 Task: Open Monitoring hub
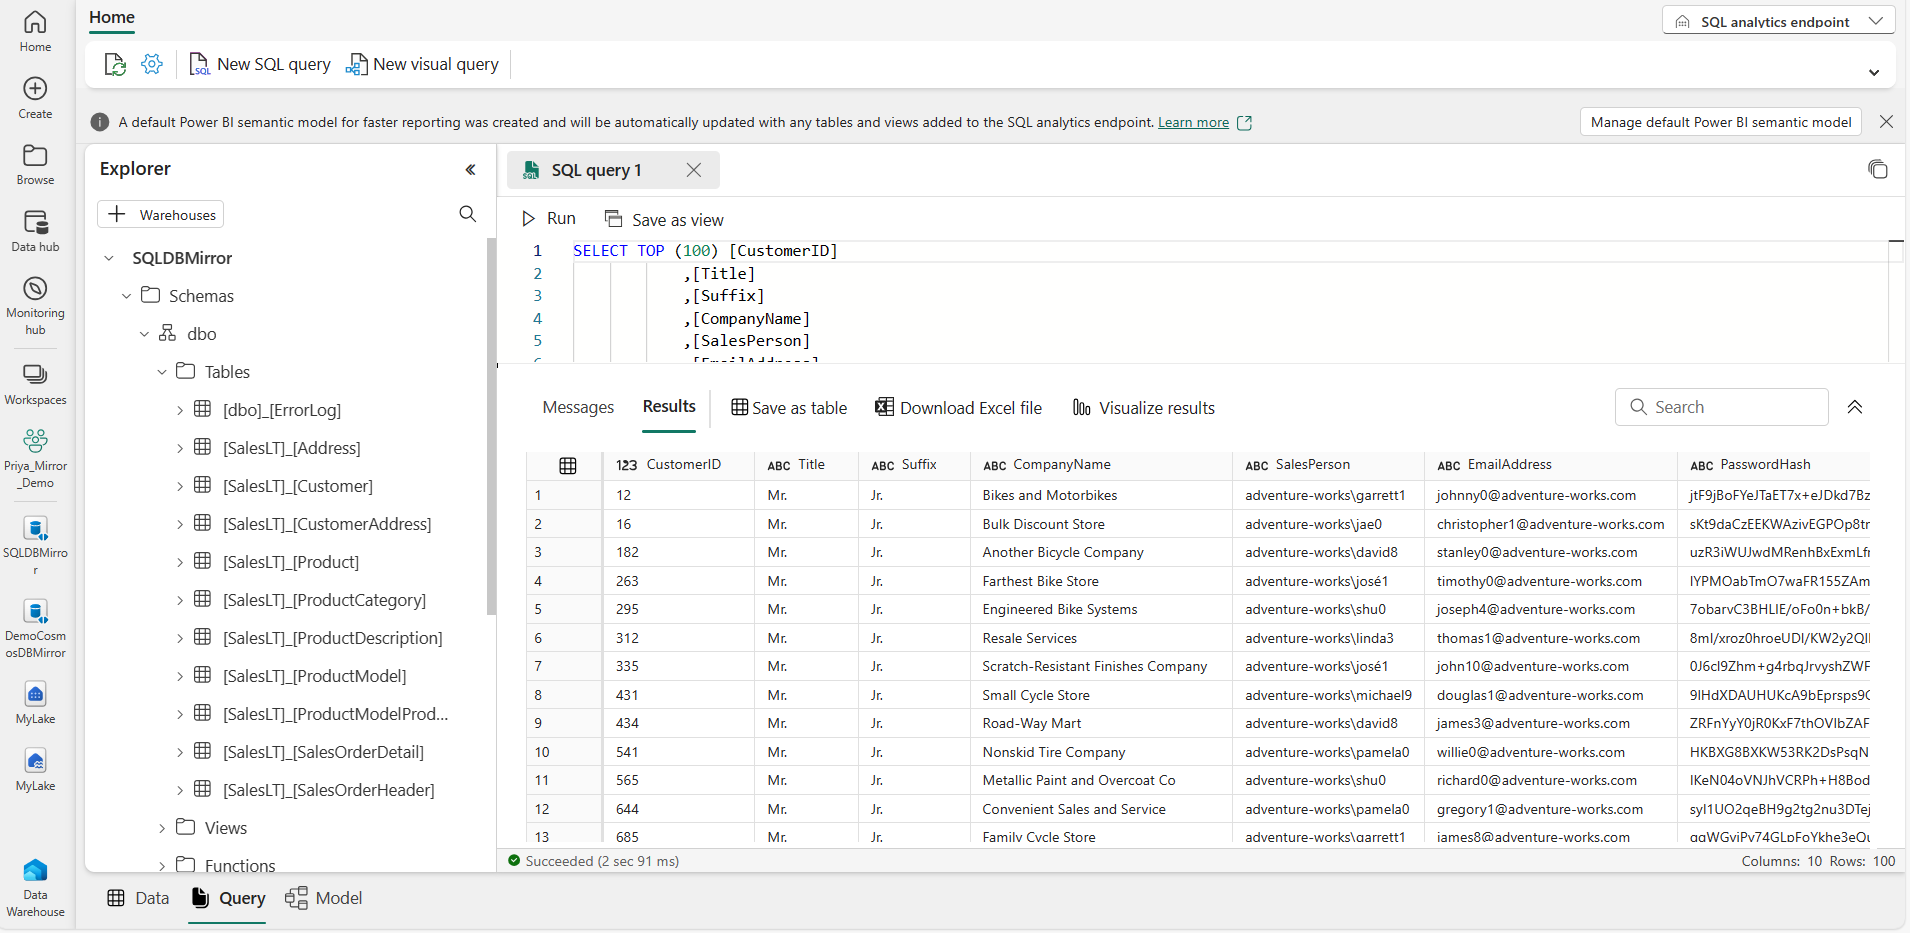coord(35,306)
